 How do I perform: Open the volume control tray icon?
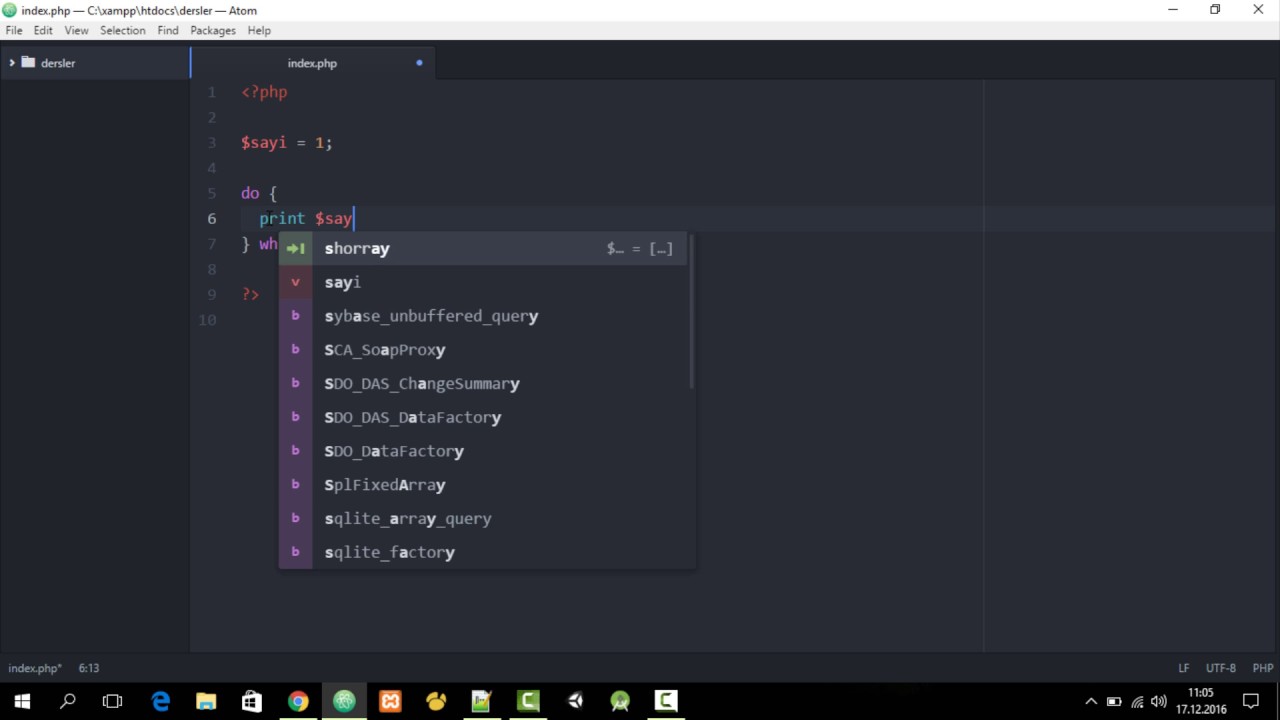pyautogui.click(x=1159, y=701)
